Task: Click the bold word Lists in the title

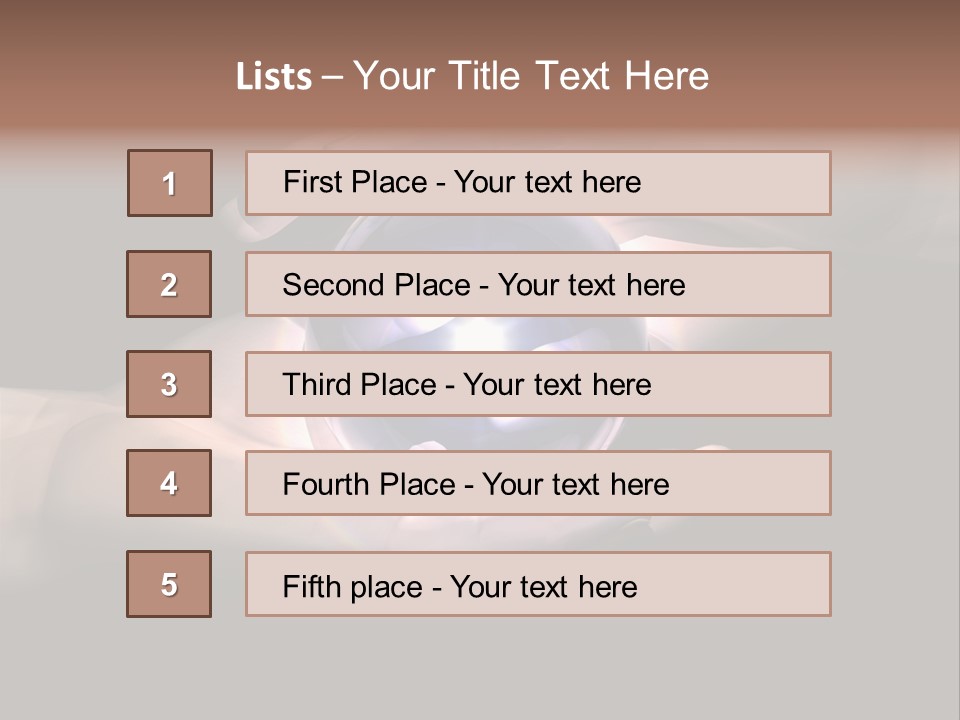Action: [274, 77]
